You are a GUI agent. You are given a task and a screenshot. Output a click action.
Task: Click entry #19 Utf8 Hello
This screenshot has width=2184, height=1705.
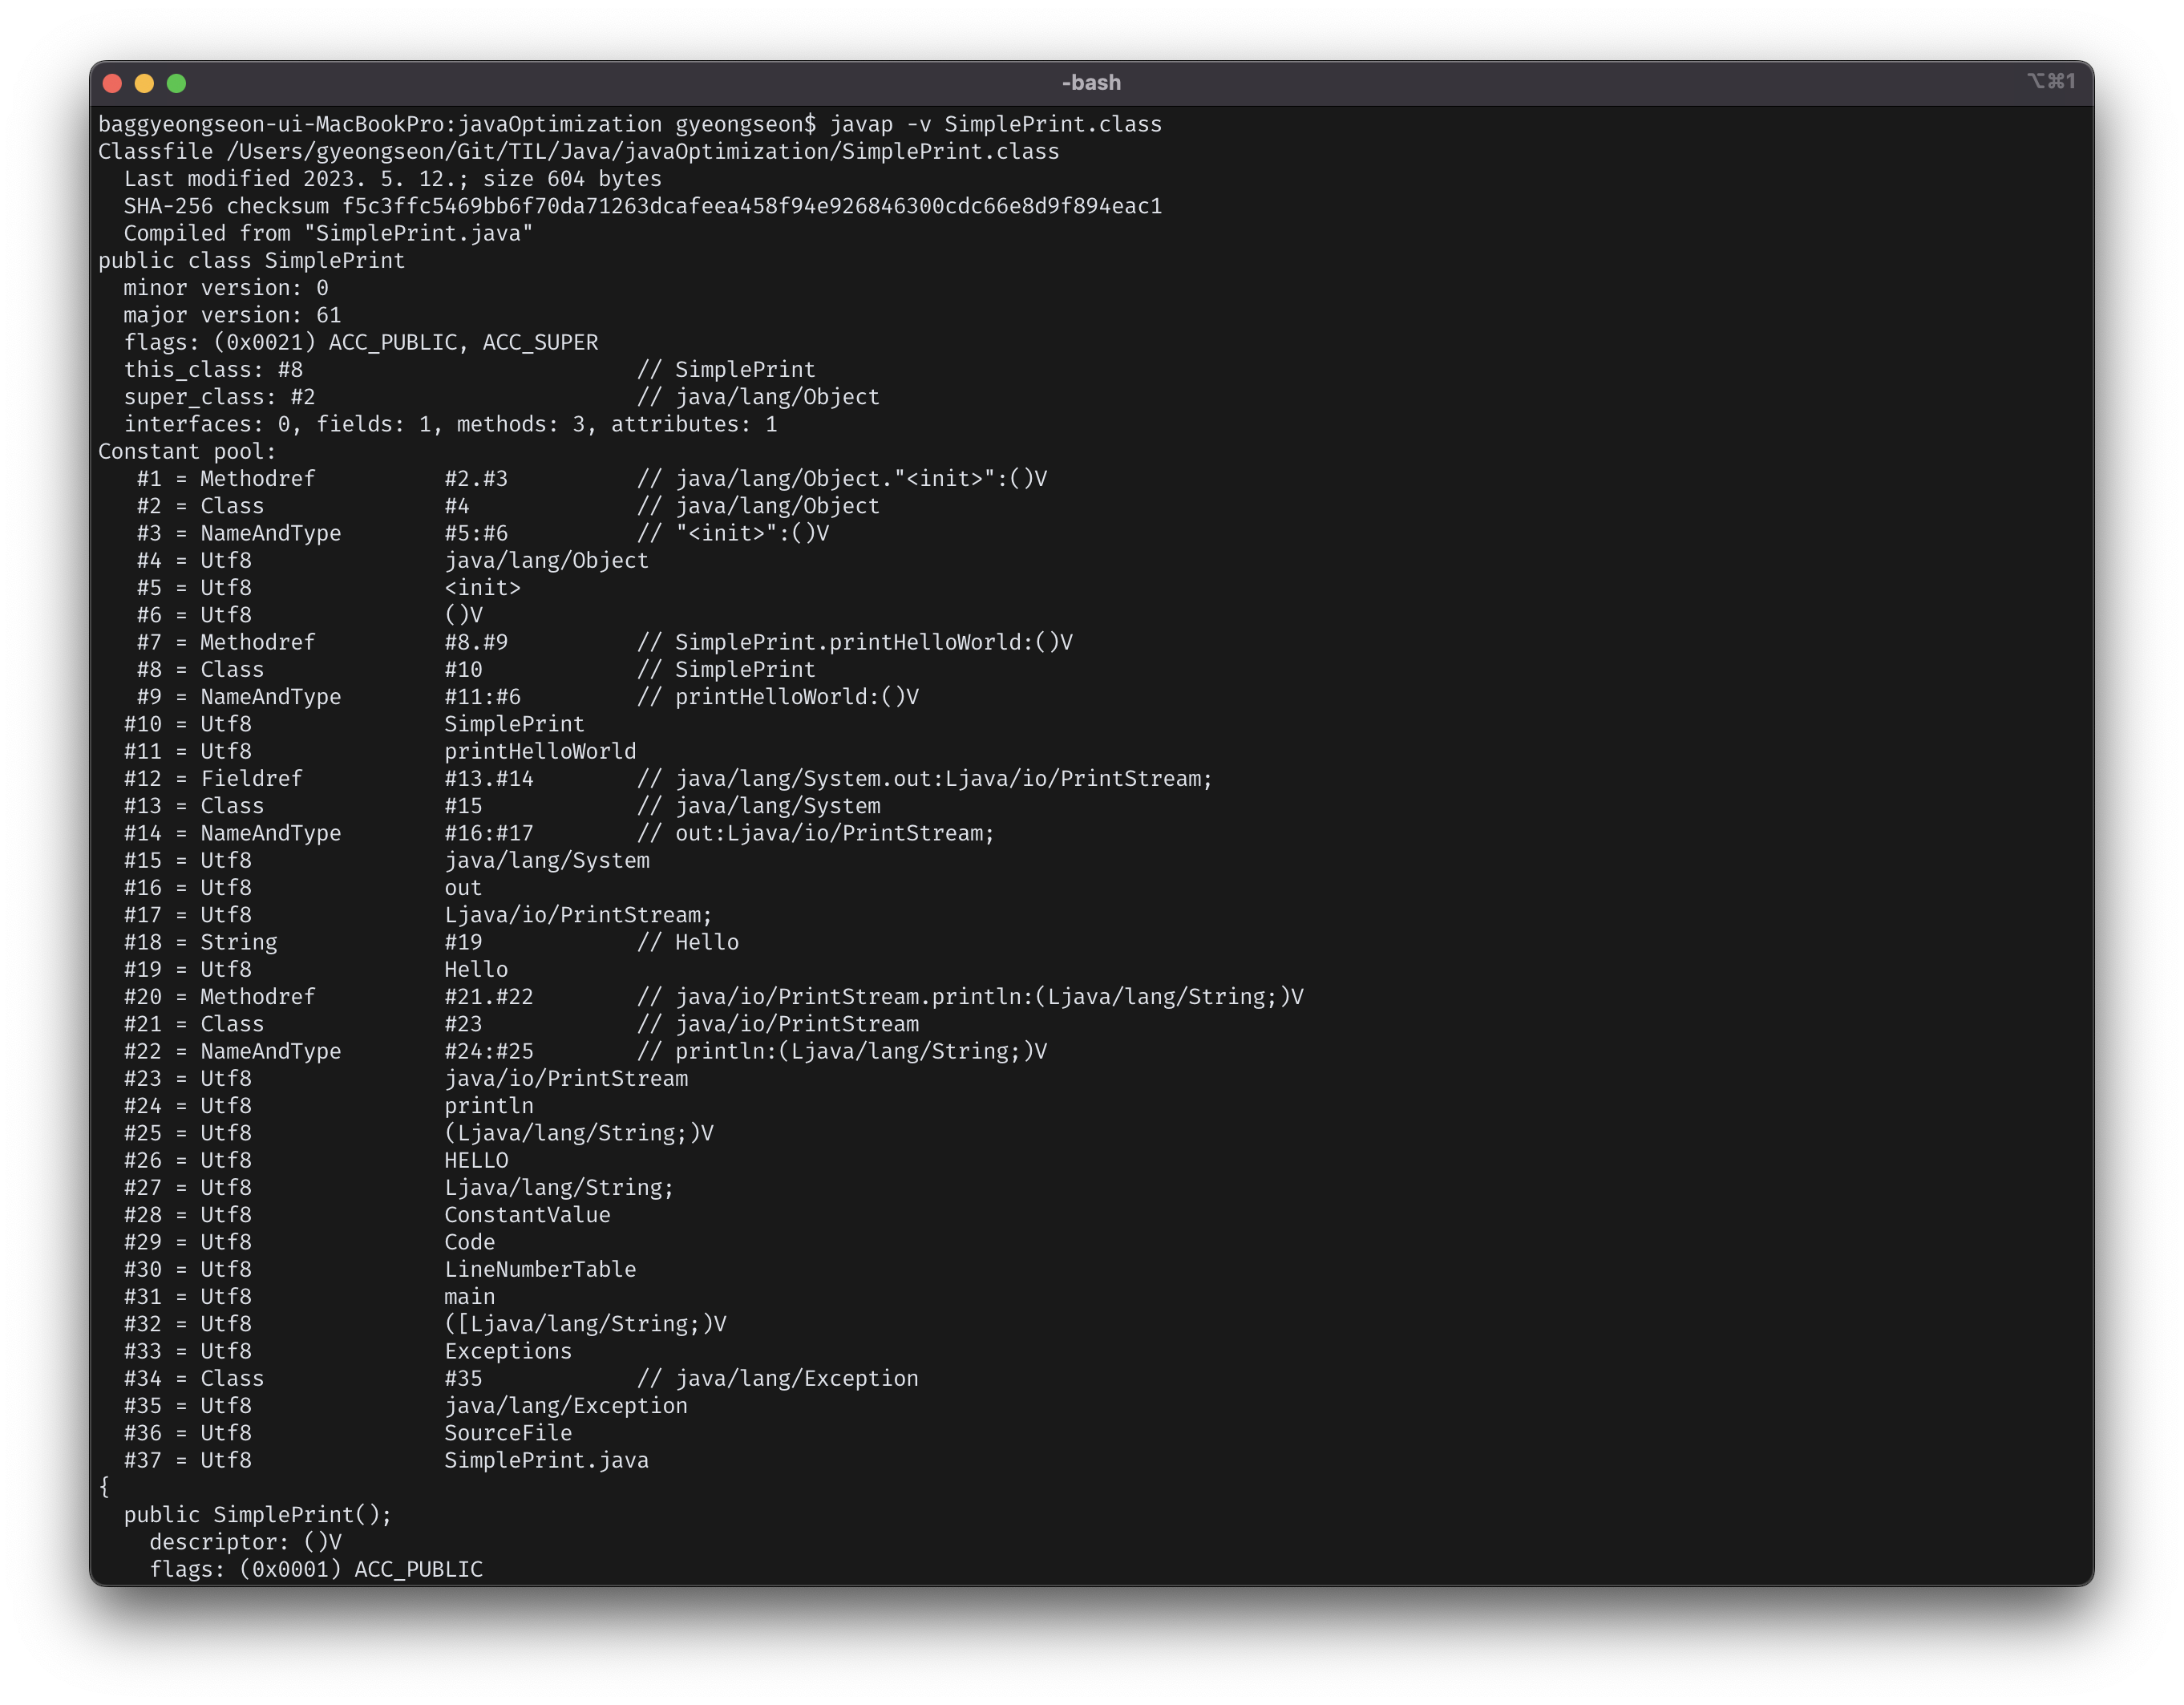pyautogui.click(x=315, y=970)
